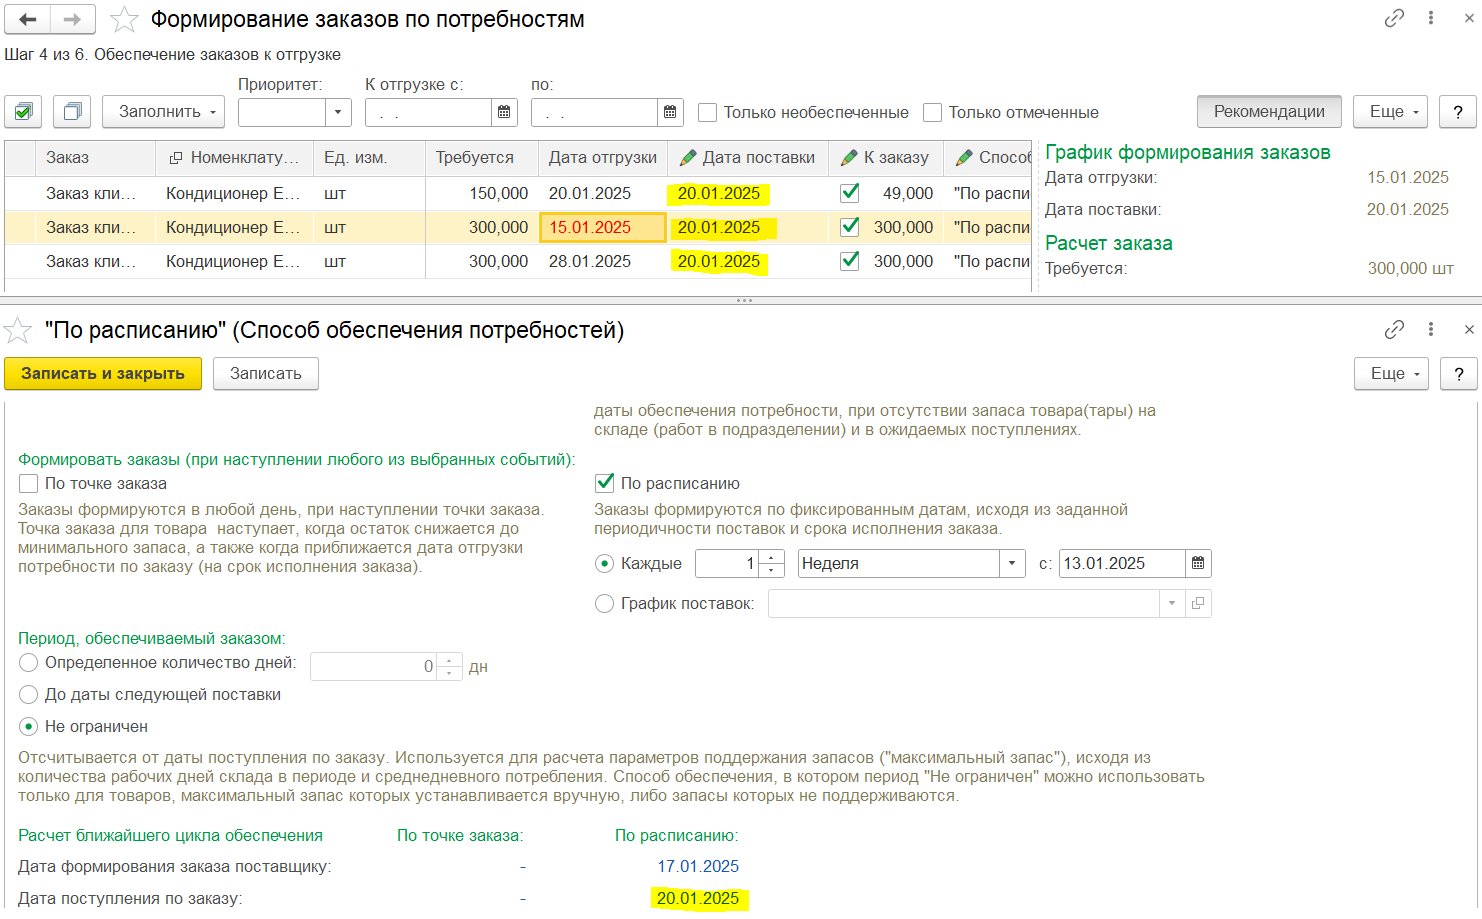Add order form to favorites star
The width and height of the screenshot is (1482, 919).
tap(124, 19)
